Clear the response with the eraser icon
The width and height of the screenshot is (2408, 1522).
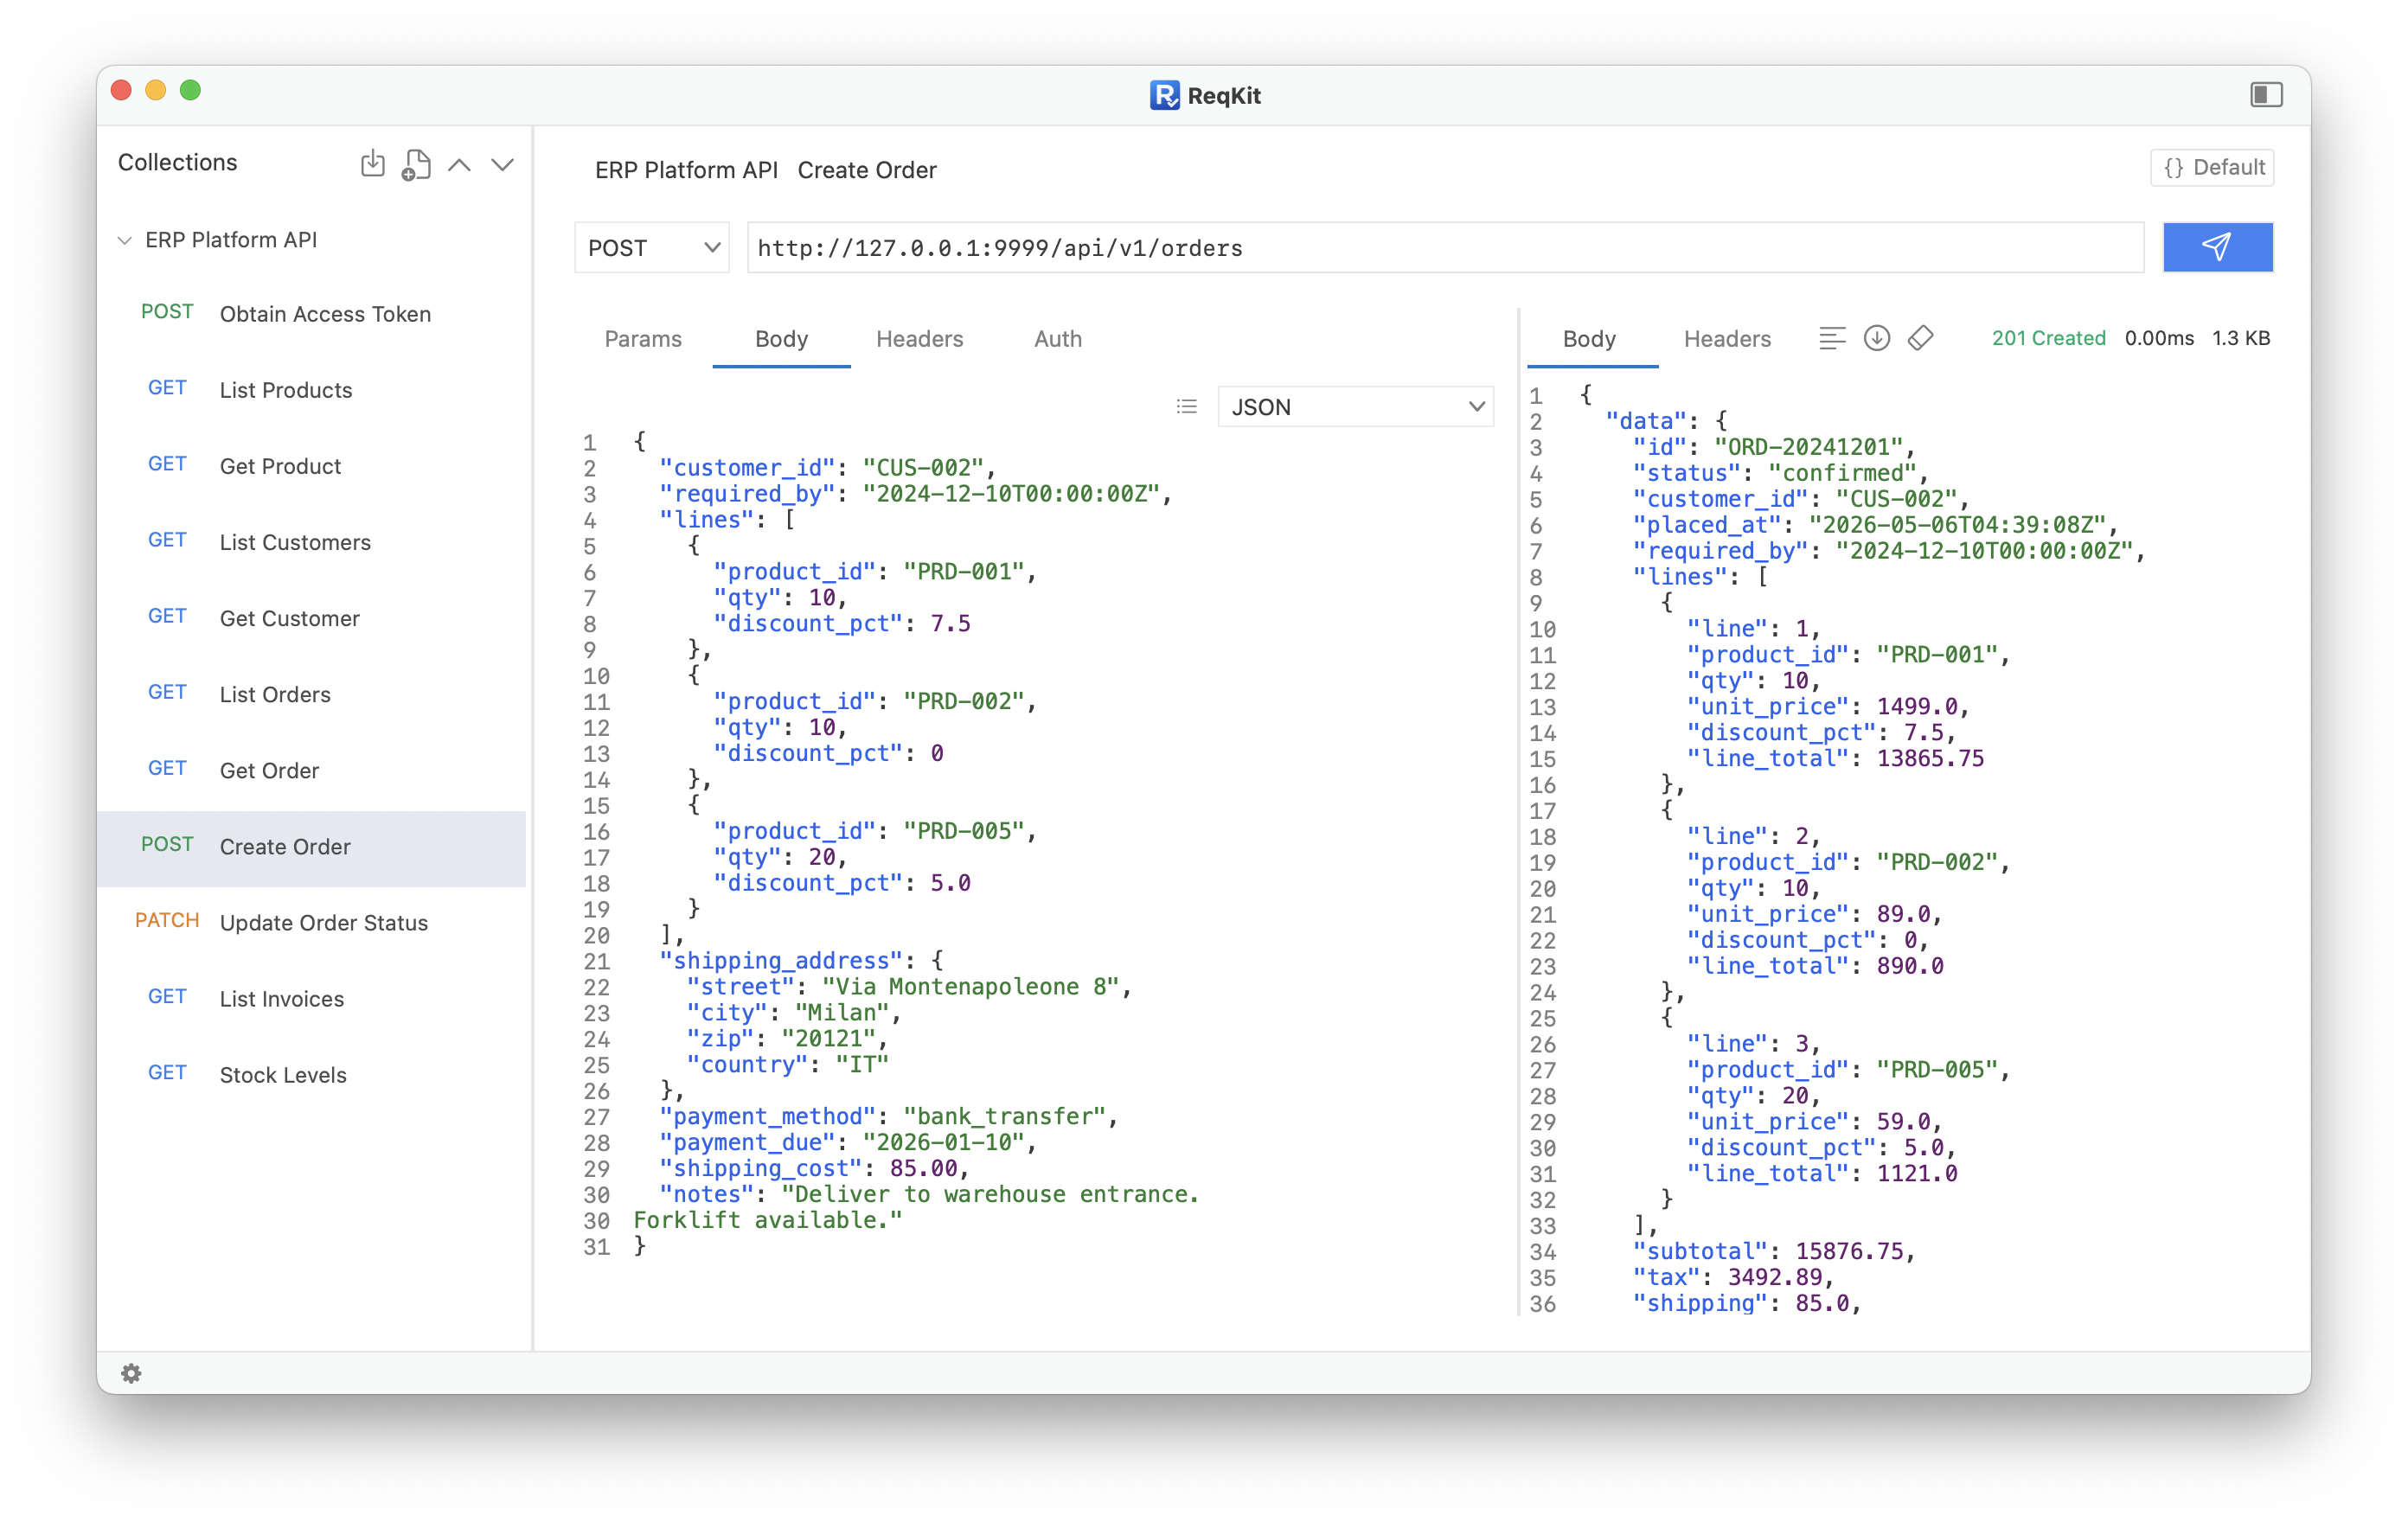pyautogui.click(x=1920, y=338)
